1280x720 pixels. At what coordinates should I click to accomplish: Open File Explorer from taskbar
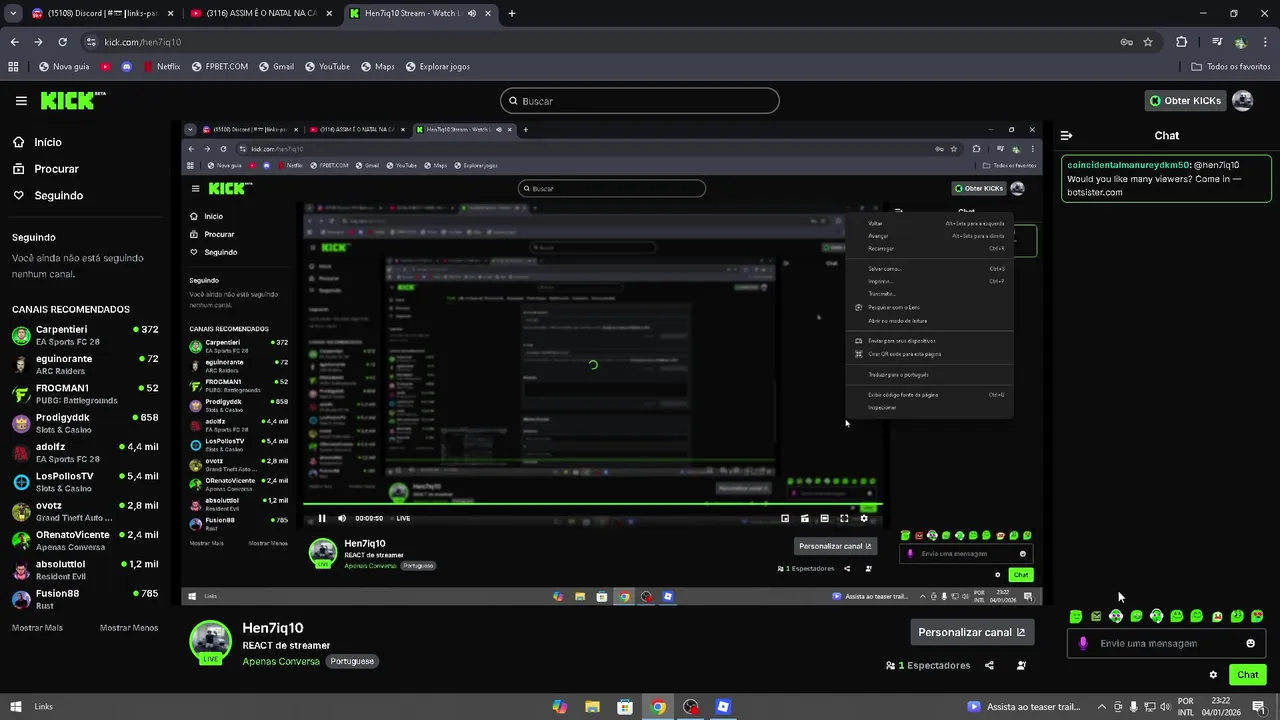click(x=592, y=707)
